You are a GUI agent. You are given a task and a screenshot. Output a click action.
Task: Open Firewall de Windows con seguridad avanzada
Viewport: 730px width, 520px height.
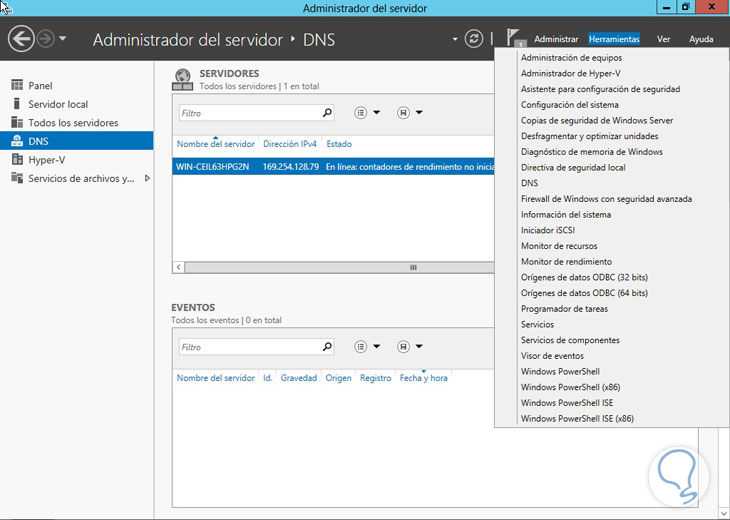click(x=606, y=199)
